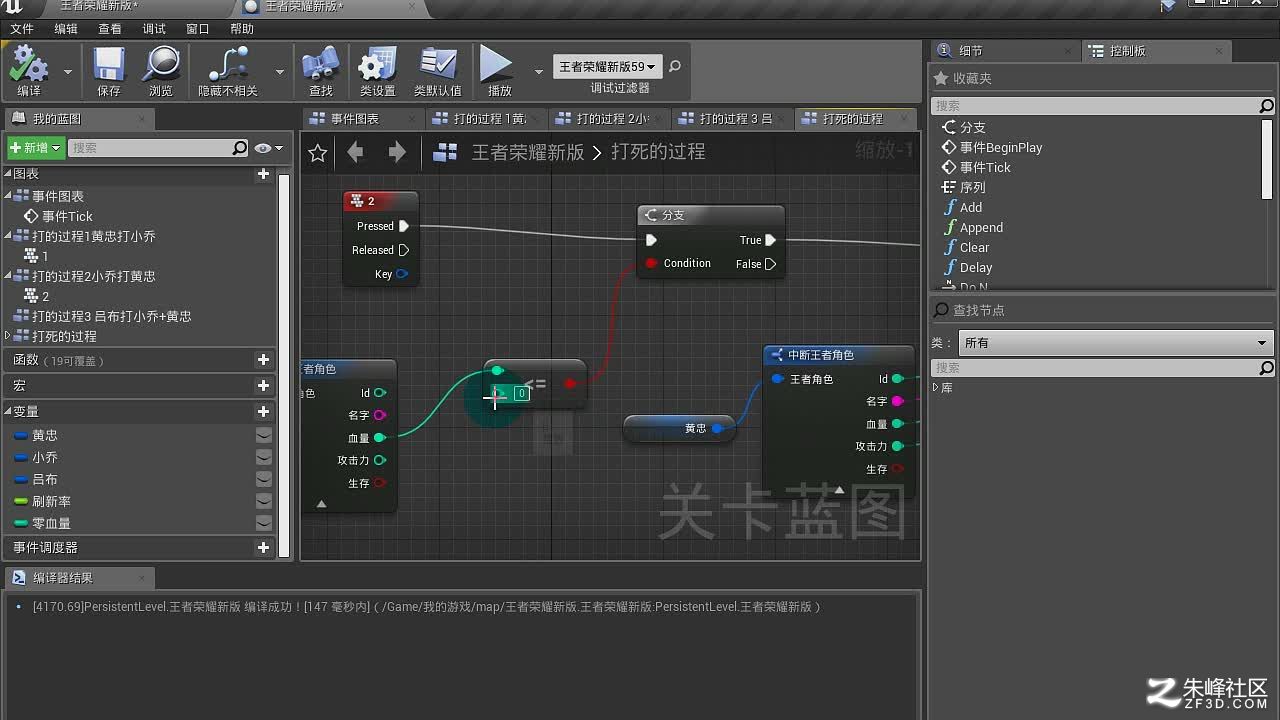Open play options dropdown arrow
The image size is (1280, 720).
click(x=539, y=72)
